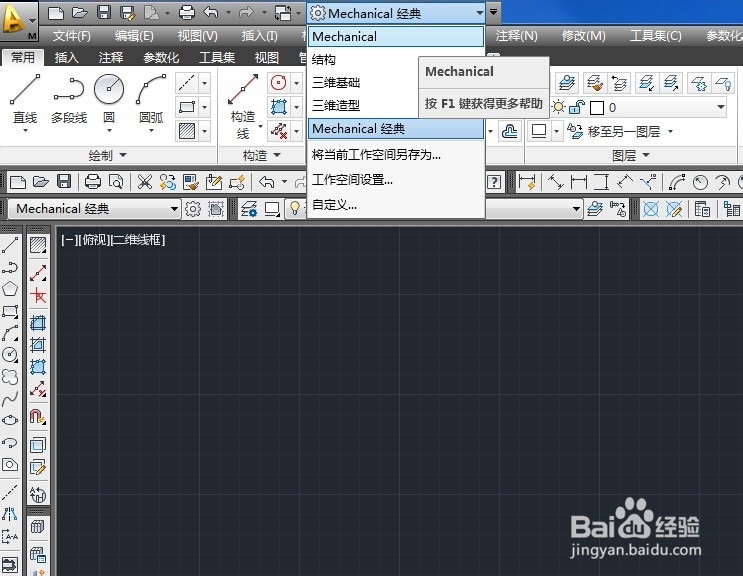This screenshot has height=576, width=743.
Task: Open the quick access toolbar customize arrow
Action: 493,12
